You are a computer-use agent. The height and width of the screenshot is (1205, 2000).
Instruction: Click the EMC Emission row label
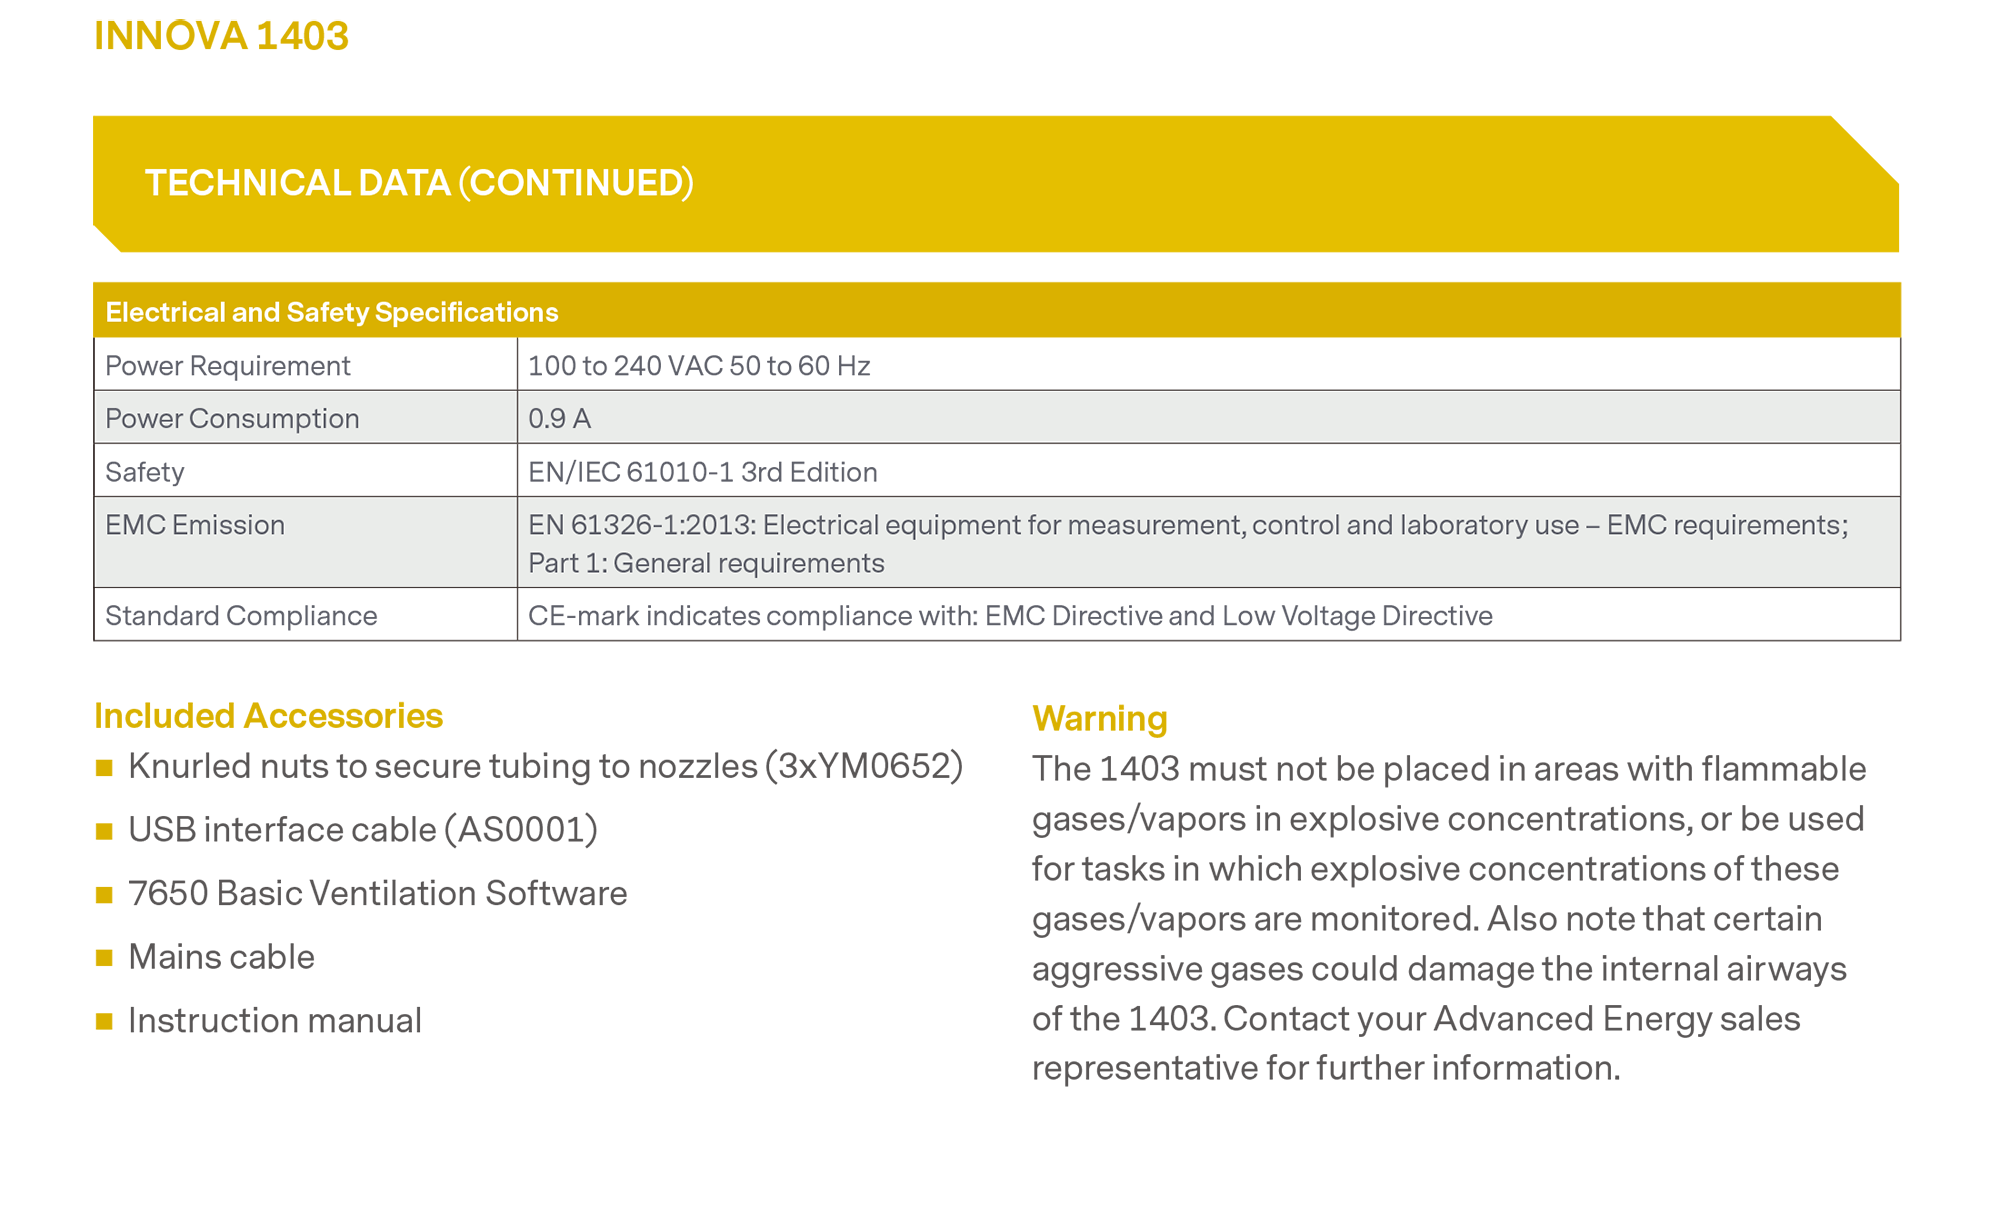click(x=194, y=525)
